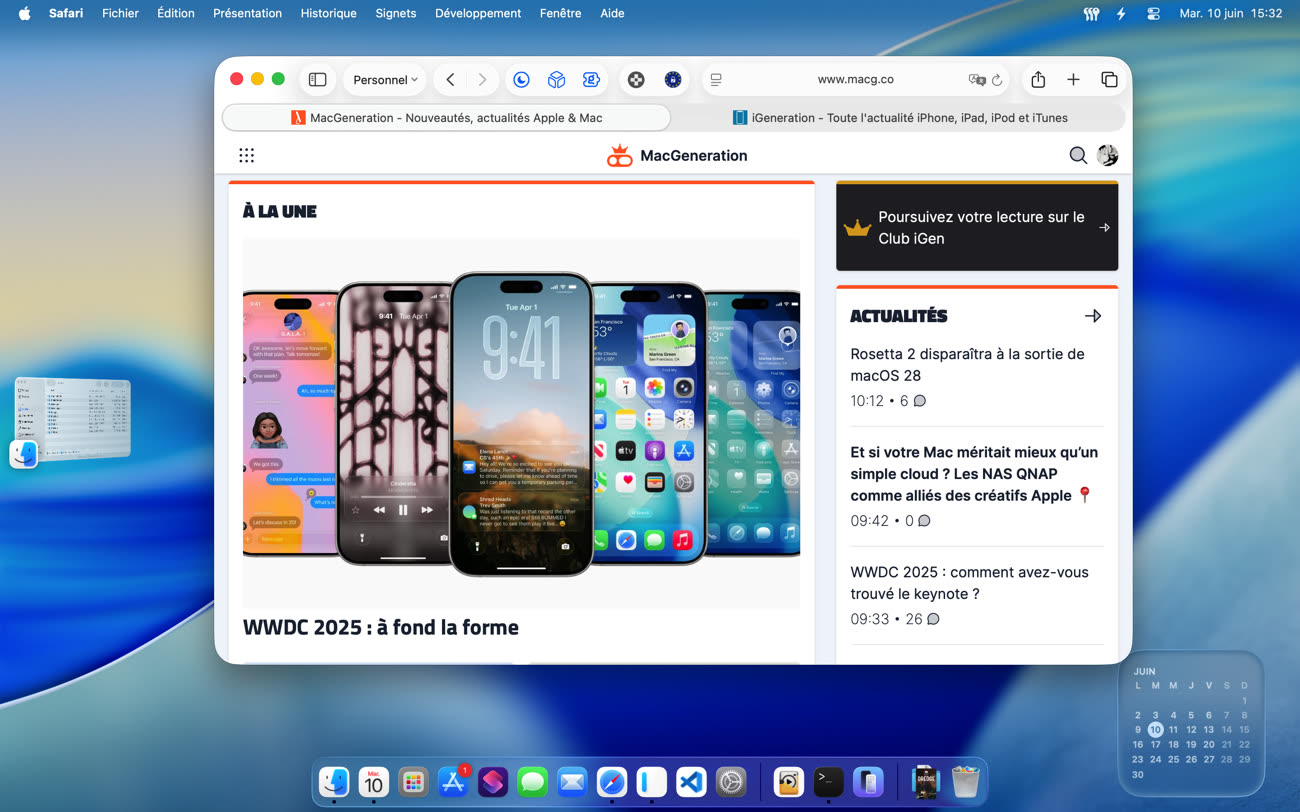The width and height of the screenshot is (1300, 812).
Task: Open Control Center in menu bar
Action: [1153, 13]
